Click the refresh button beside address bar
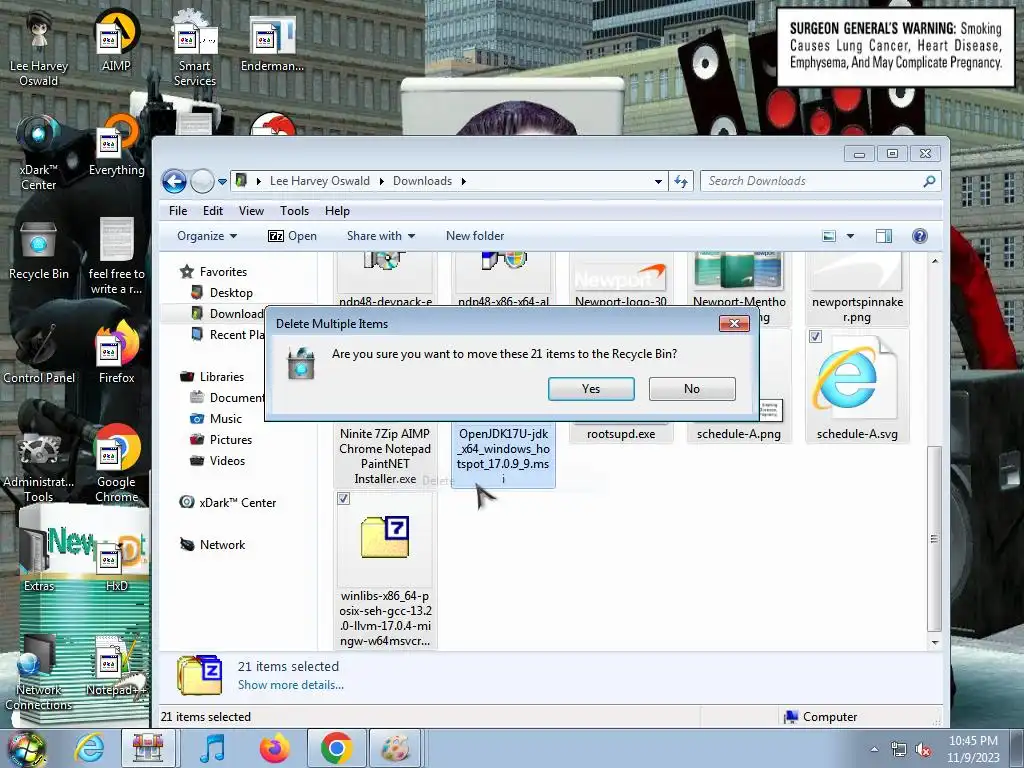The image size is (1024, 768). pos(680,181)
